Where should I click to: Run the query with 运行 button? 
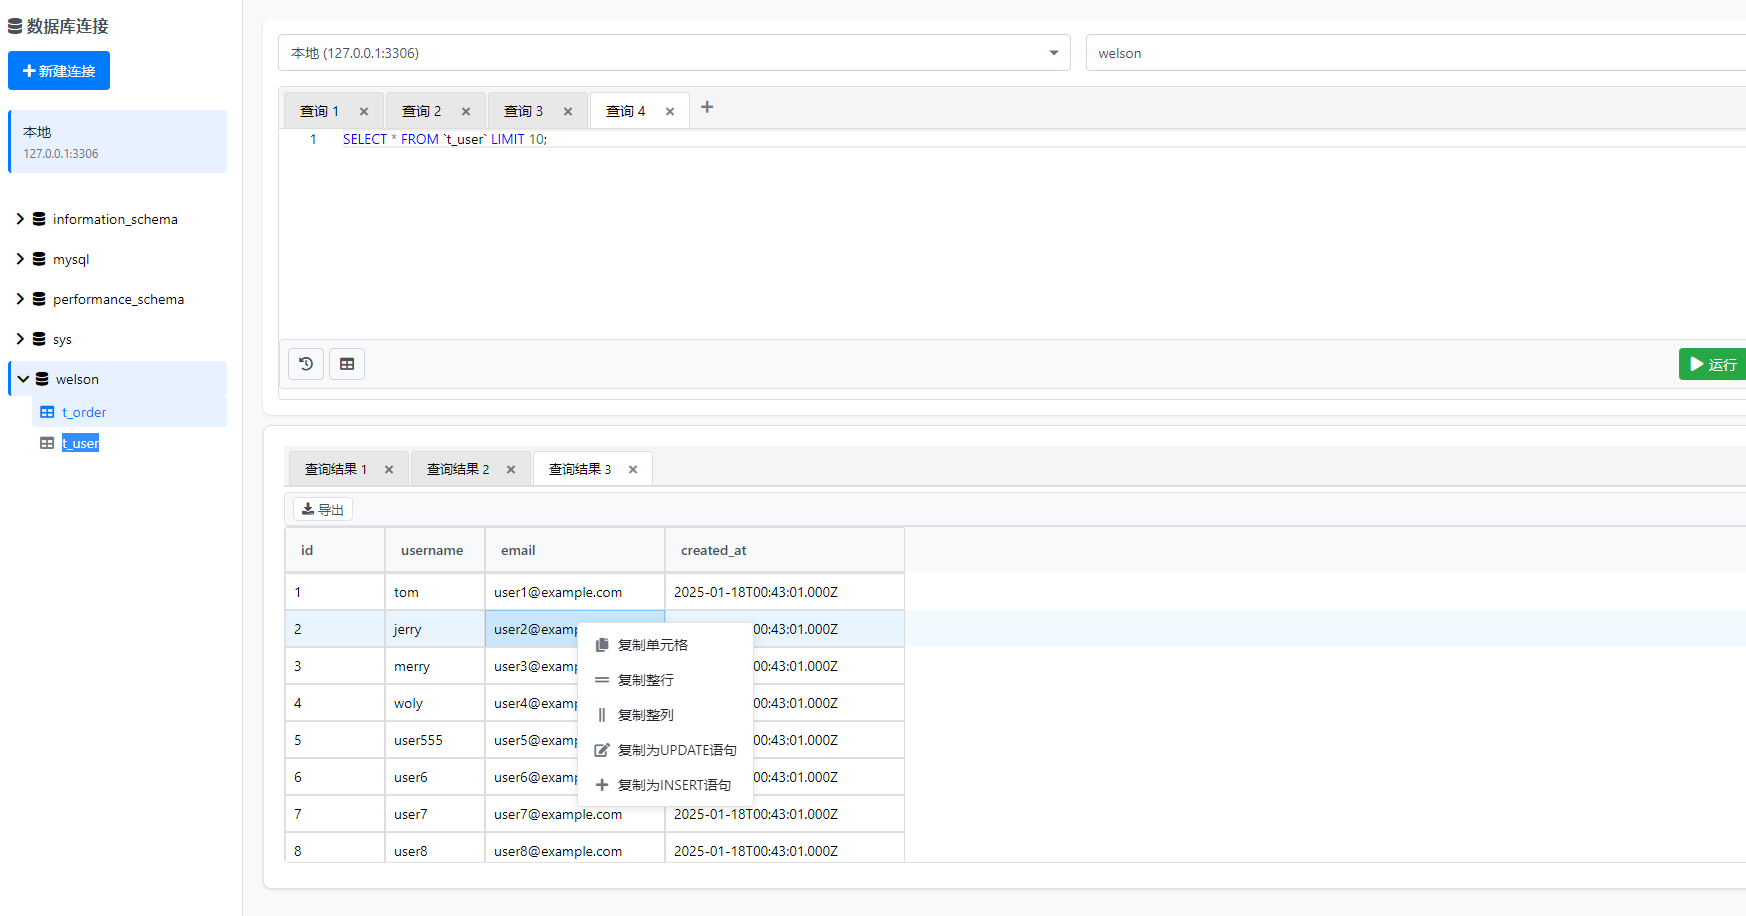1712,364
